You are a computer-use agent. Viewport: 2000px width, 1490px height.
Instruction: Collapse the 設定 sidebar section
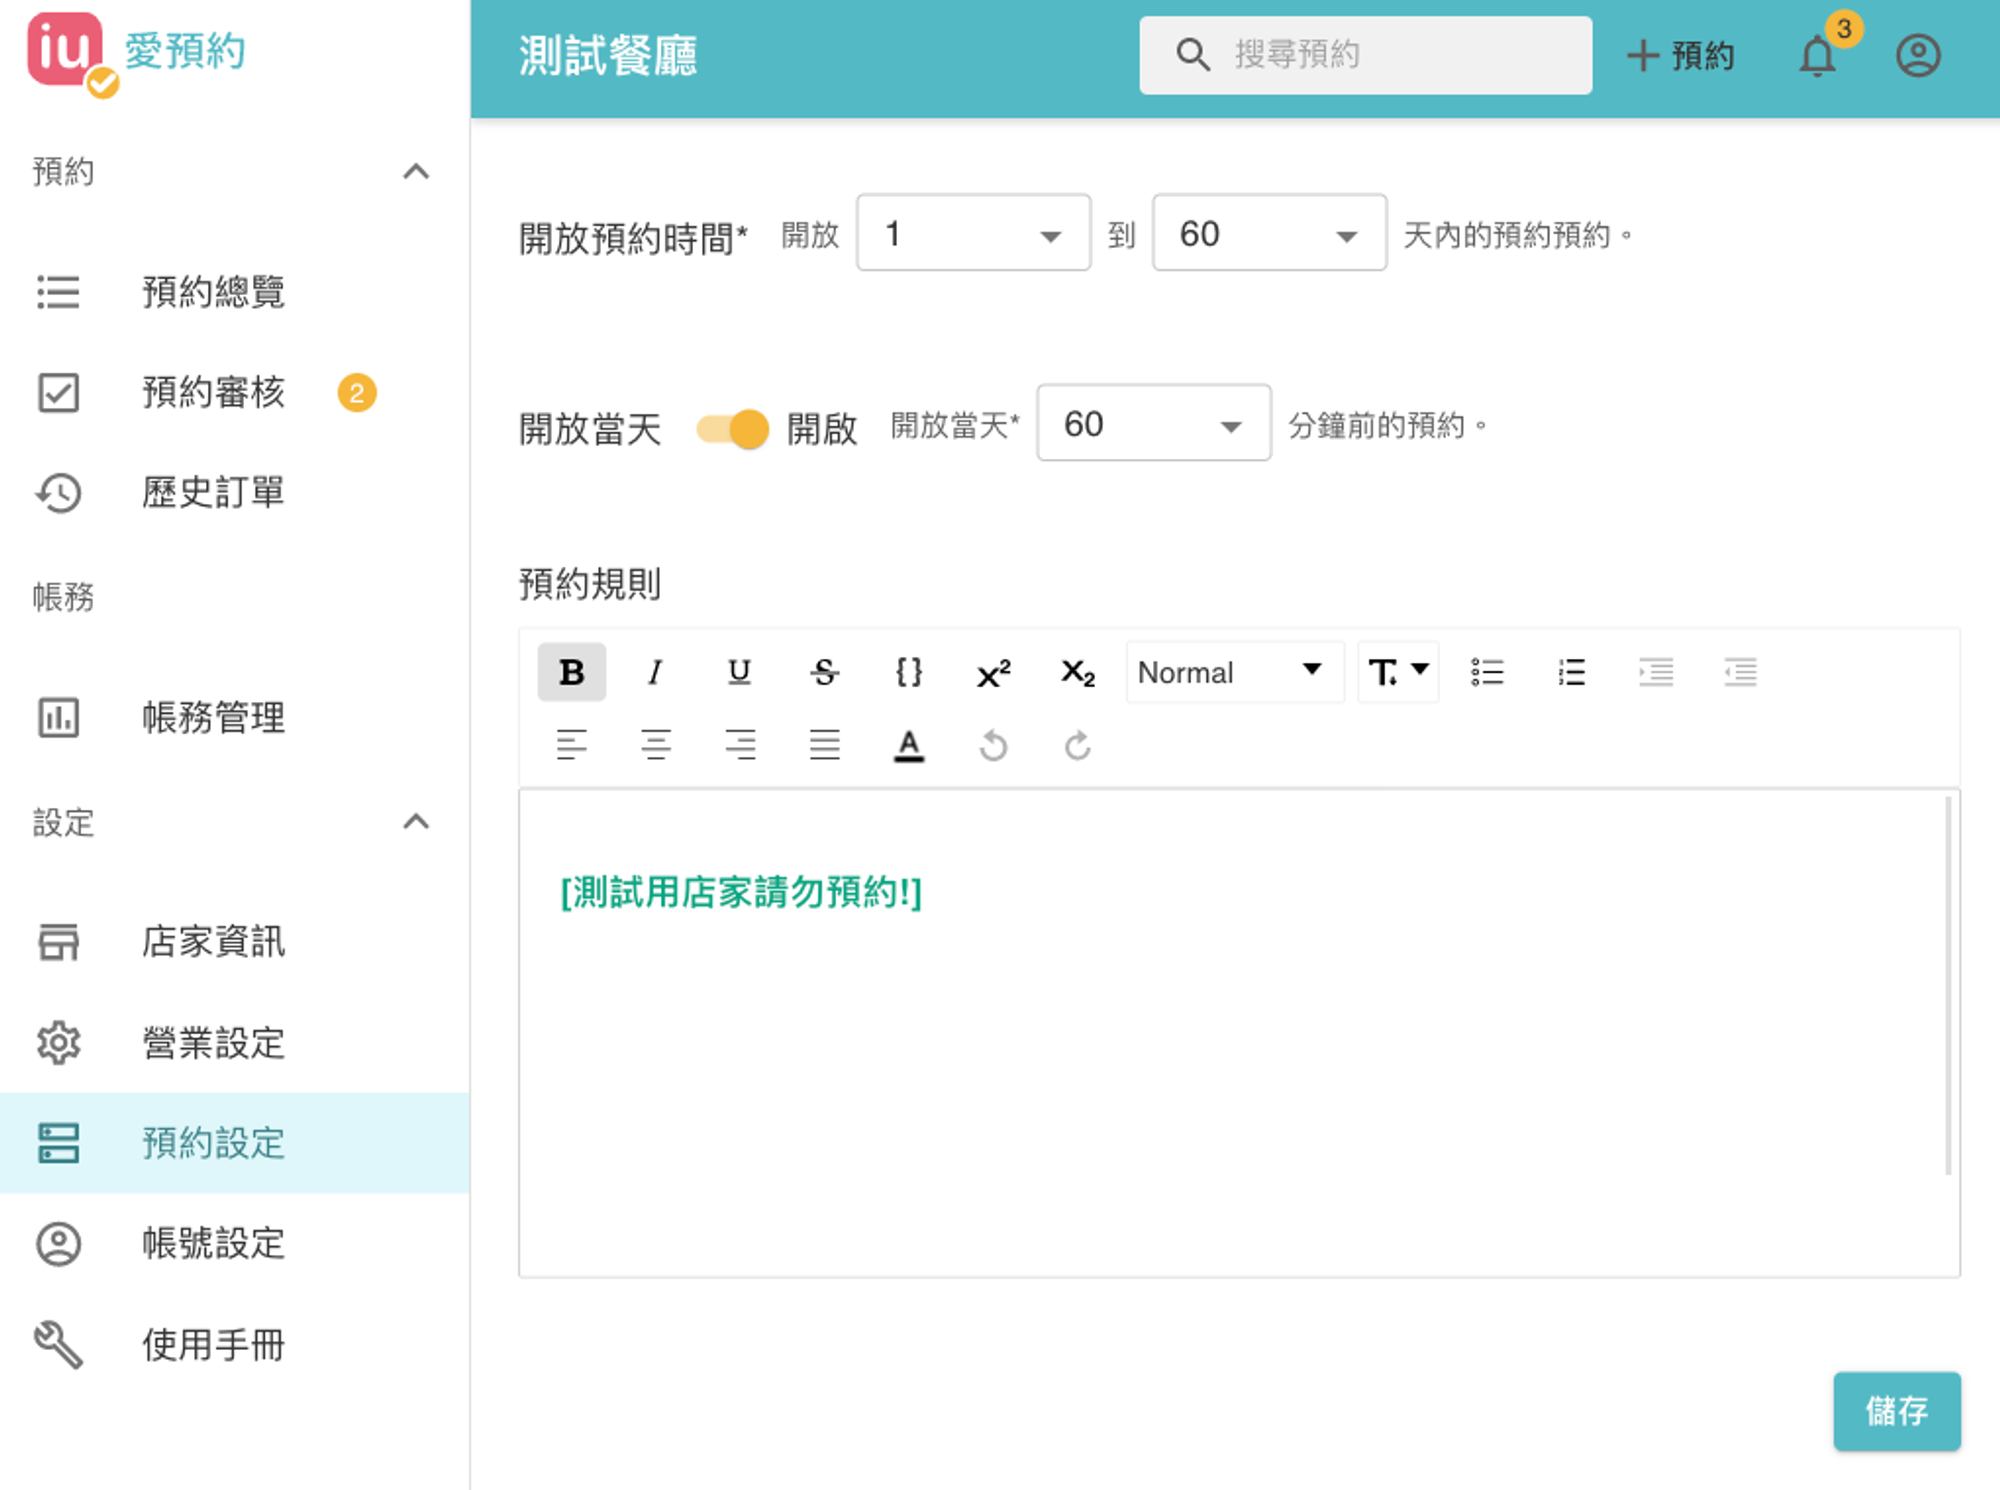pyautogui.click(x=416, y=822)
